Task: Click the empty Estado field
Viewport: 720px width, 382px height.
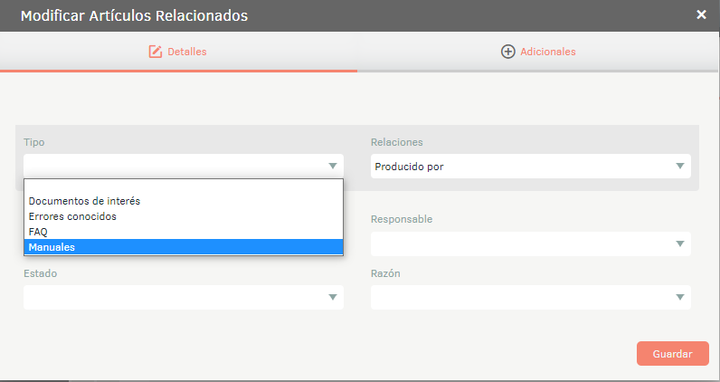Action: point(184,297)
